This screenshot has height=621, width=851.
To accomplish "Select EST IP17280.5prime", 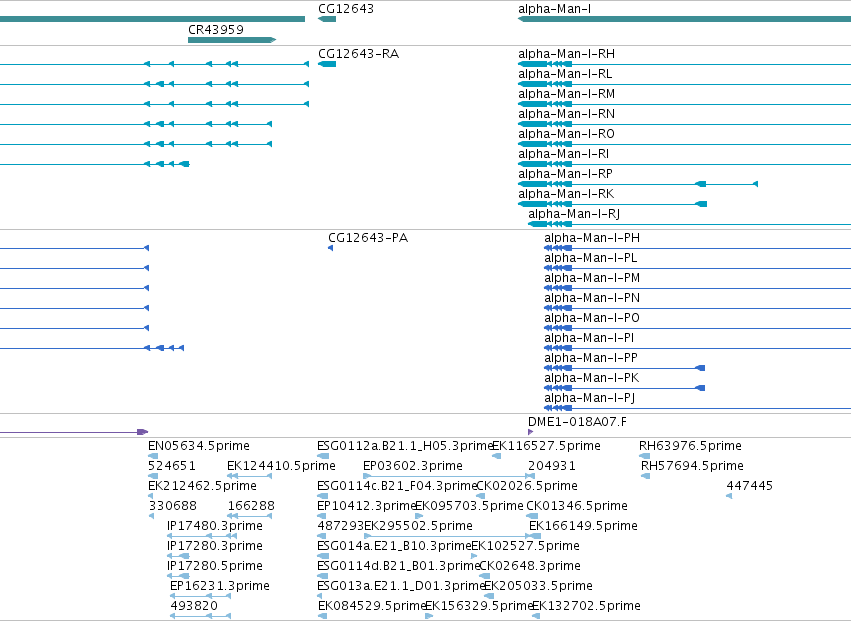I will point(215,566).
